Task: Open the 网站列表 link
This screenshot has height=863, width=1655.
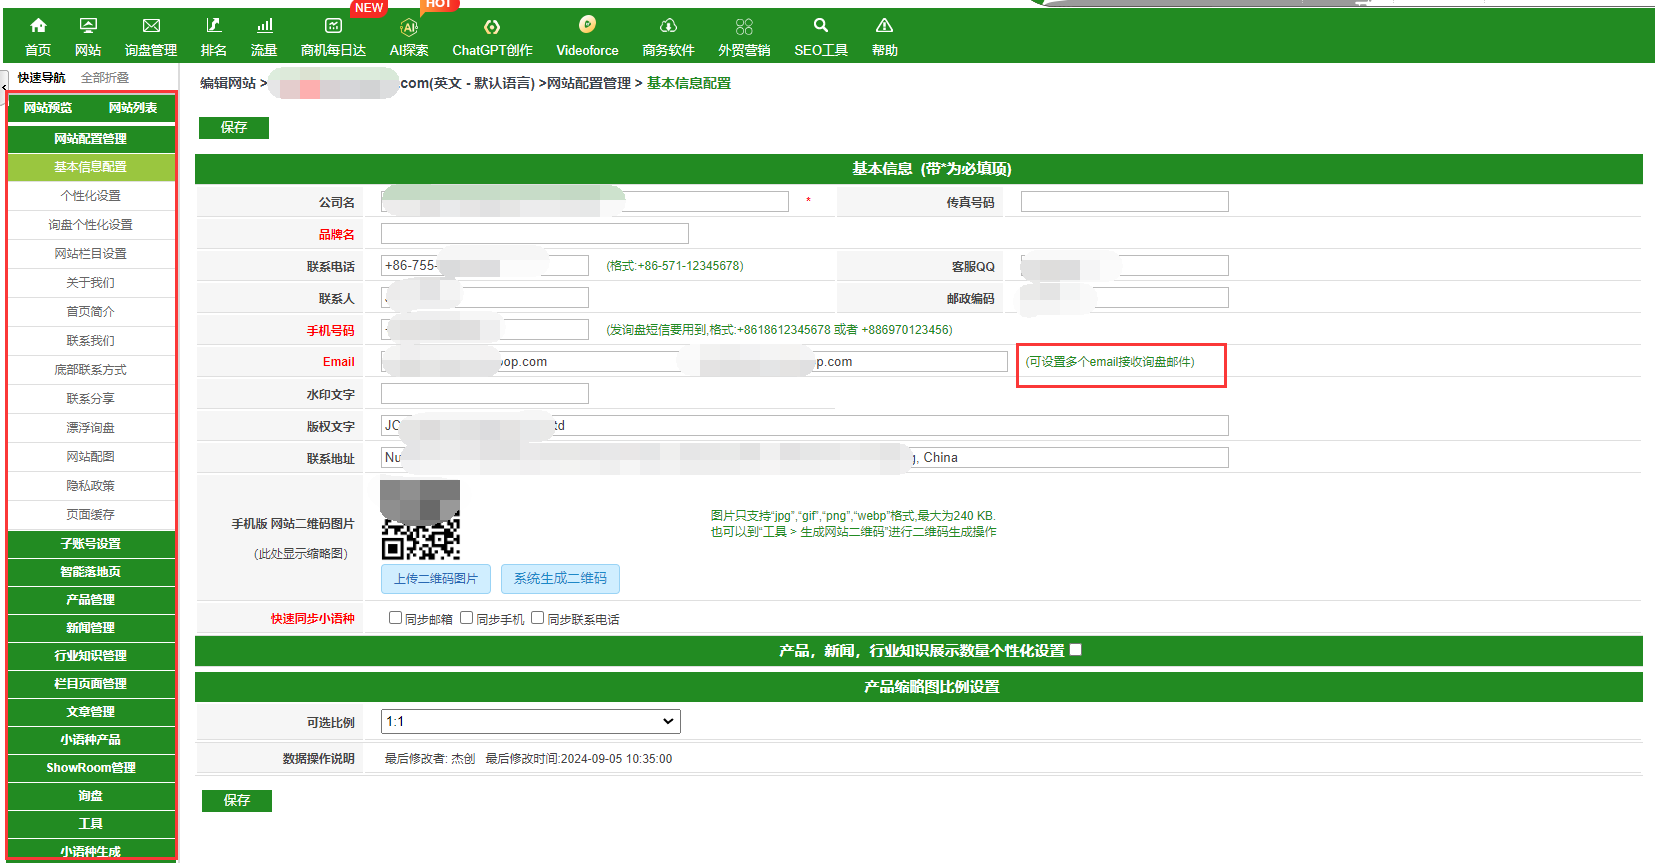Action: point(133,108)
